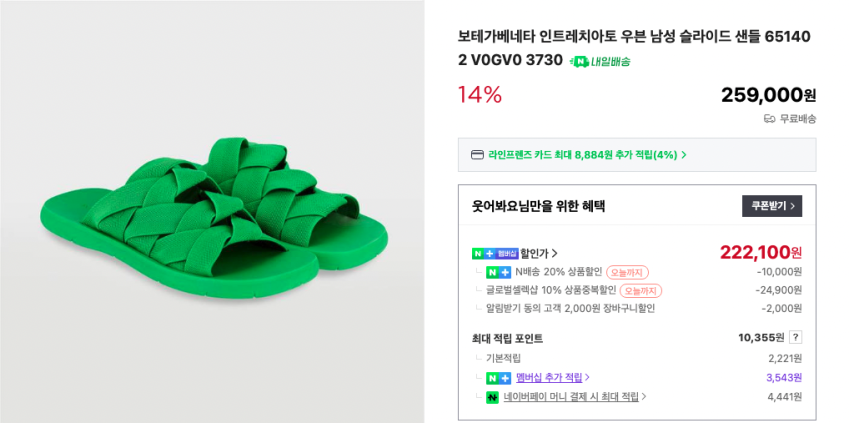Click the 오늘까지 badge on 글로벌셀렉샵 discount

pyautogui.click(x=640, y=290)
